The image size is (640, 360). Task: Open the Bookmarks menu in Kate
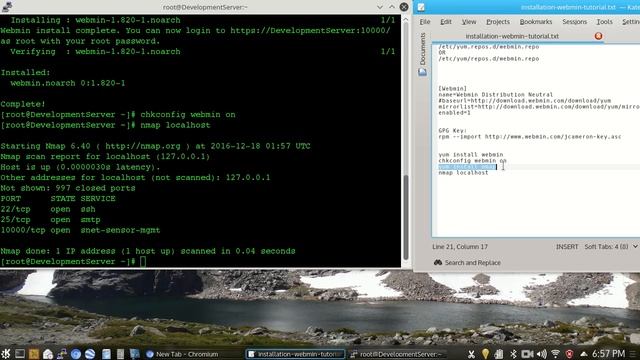[536, 22]
